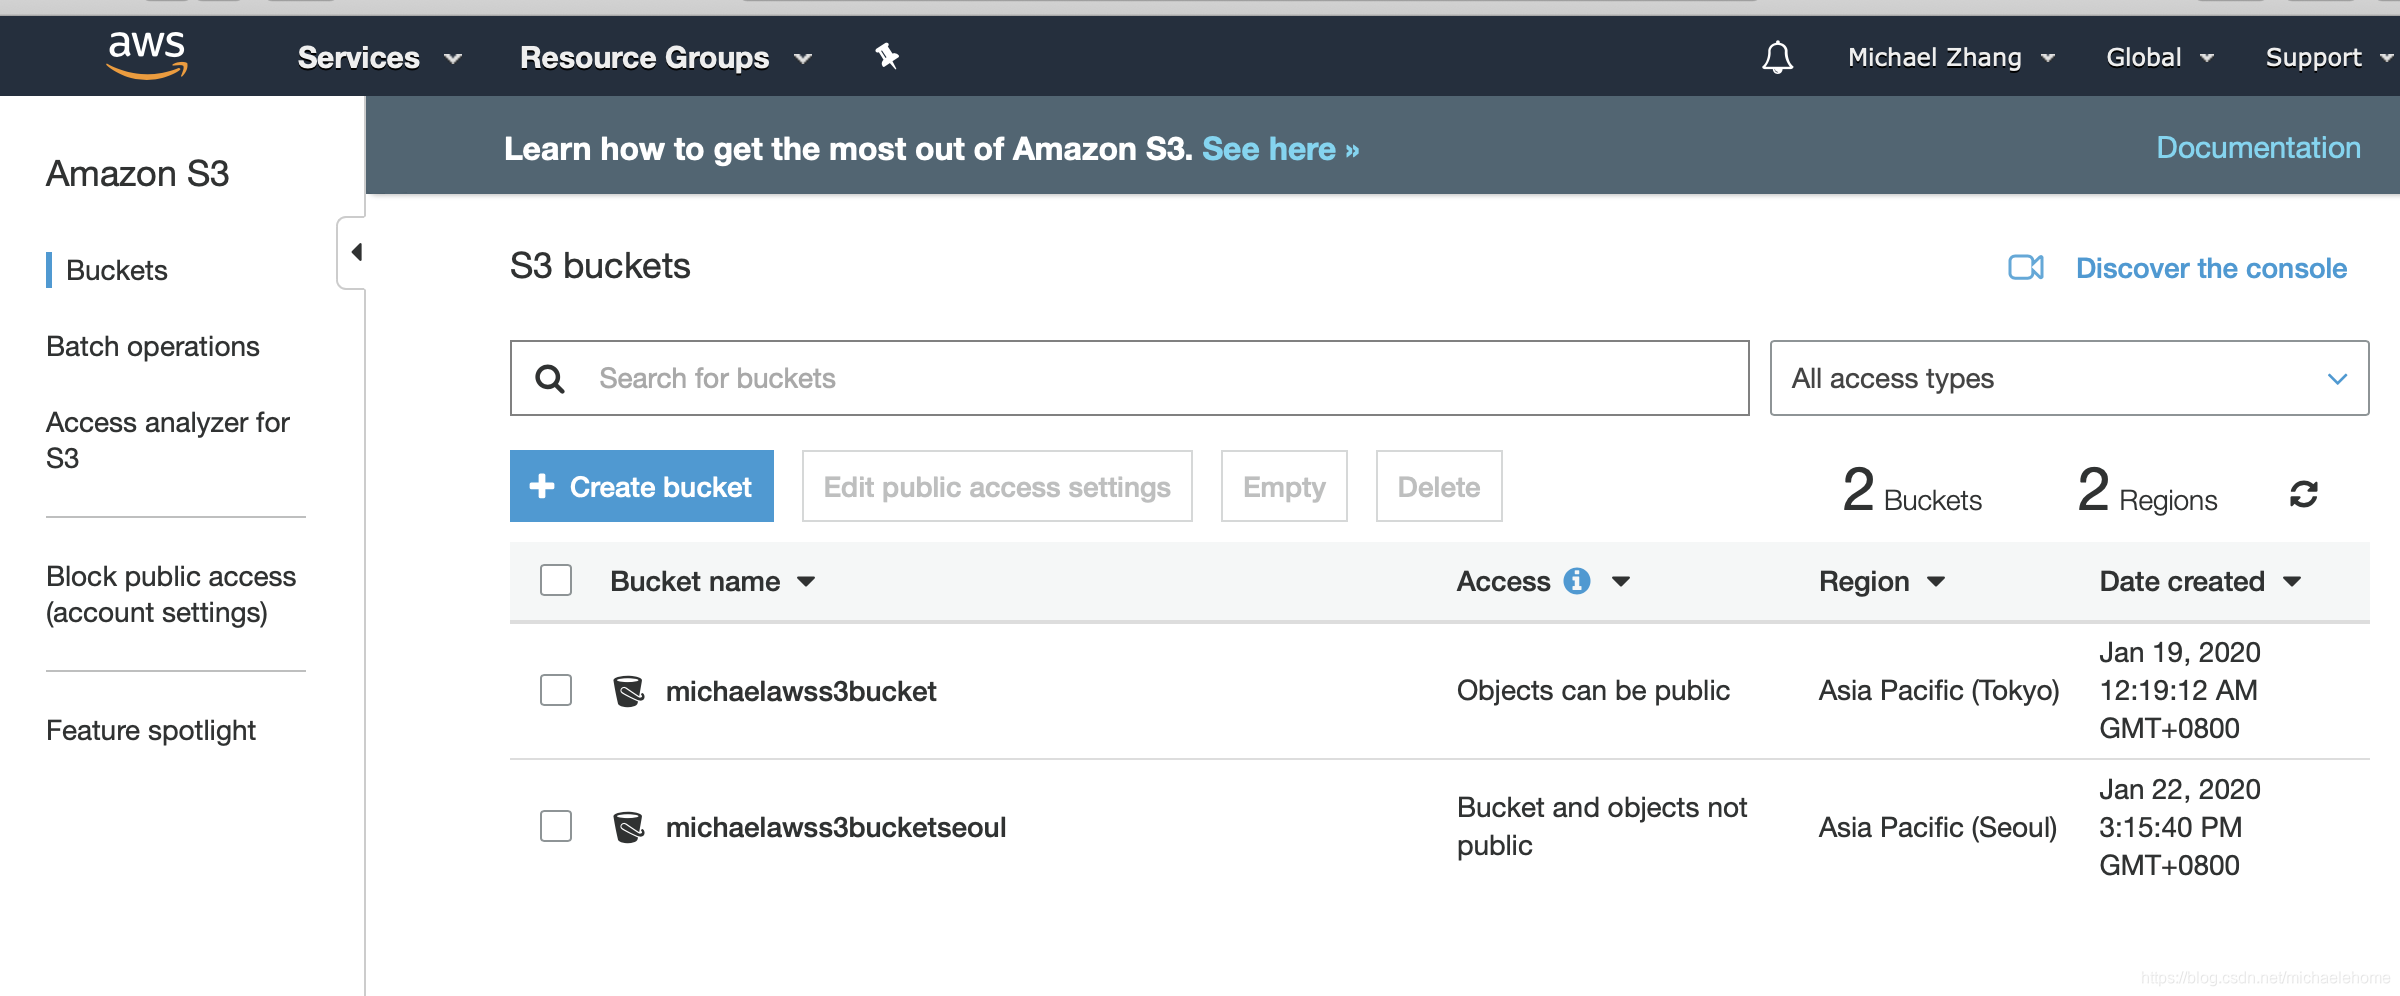The height and width of the screenshot is (996, 2400).
Task: Sort by the Date created column
Action: click(2200, 581)
